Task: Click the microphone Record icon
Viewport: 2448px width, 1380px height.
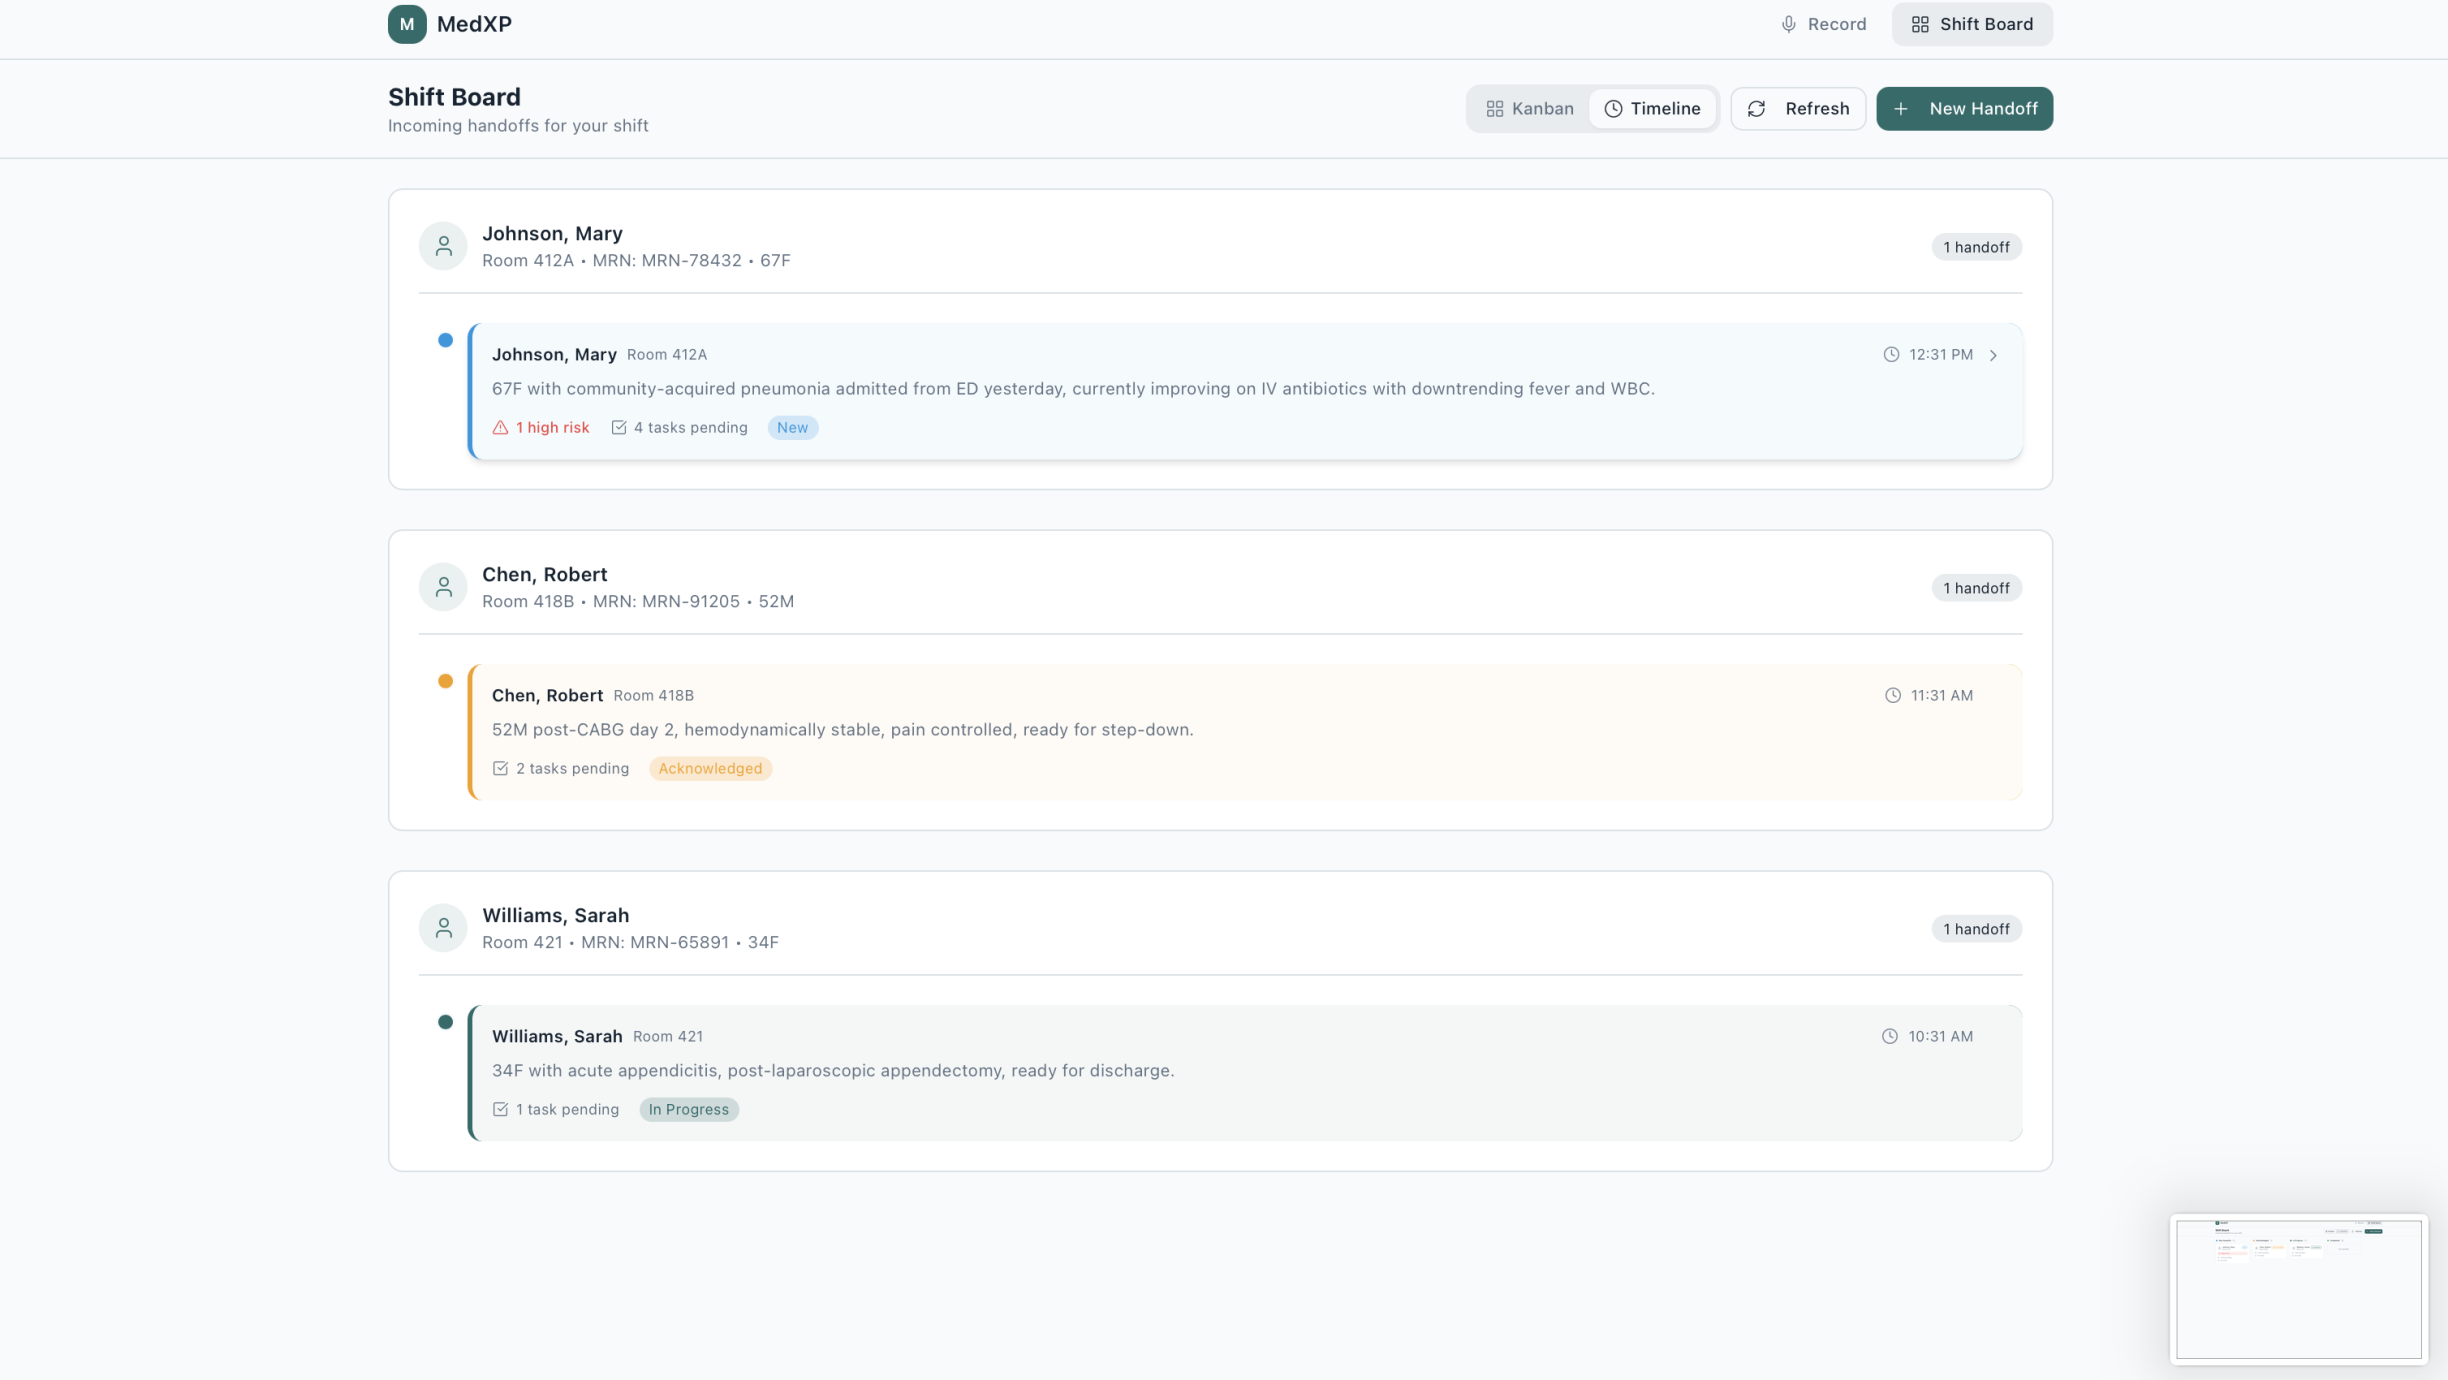Action: click(1788, 24)
